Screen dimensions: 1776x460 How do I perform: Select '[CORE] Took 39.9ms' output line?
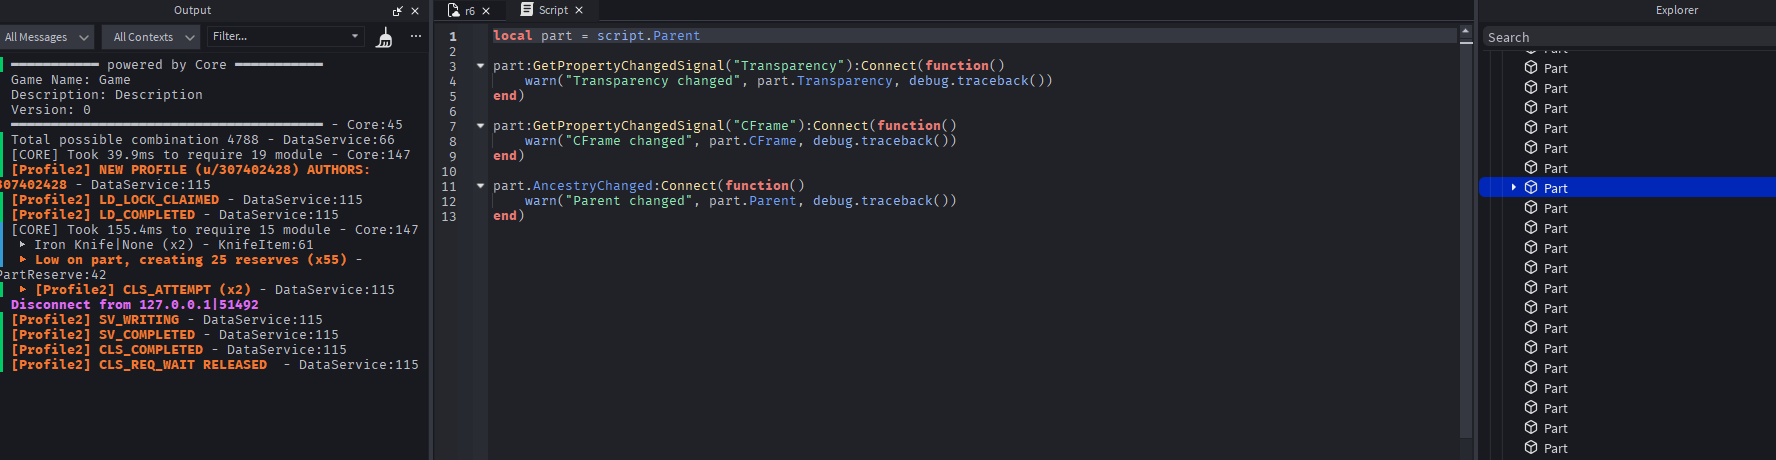(x=211, y=155)
